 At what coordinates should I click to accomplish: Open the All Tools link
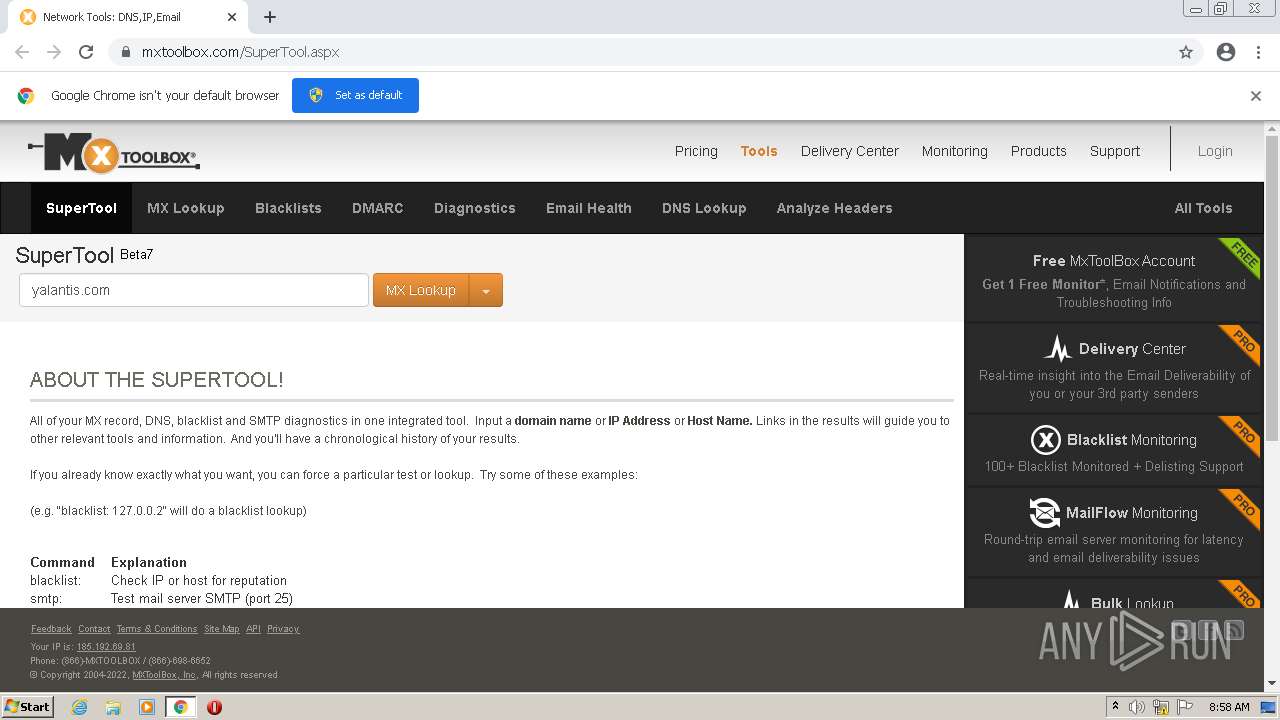[x=1203, y=208]
